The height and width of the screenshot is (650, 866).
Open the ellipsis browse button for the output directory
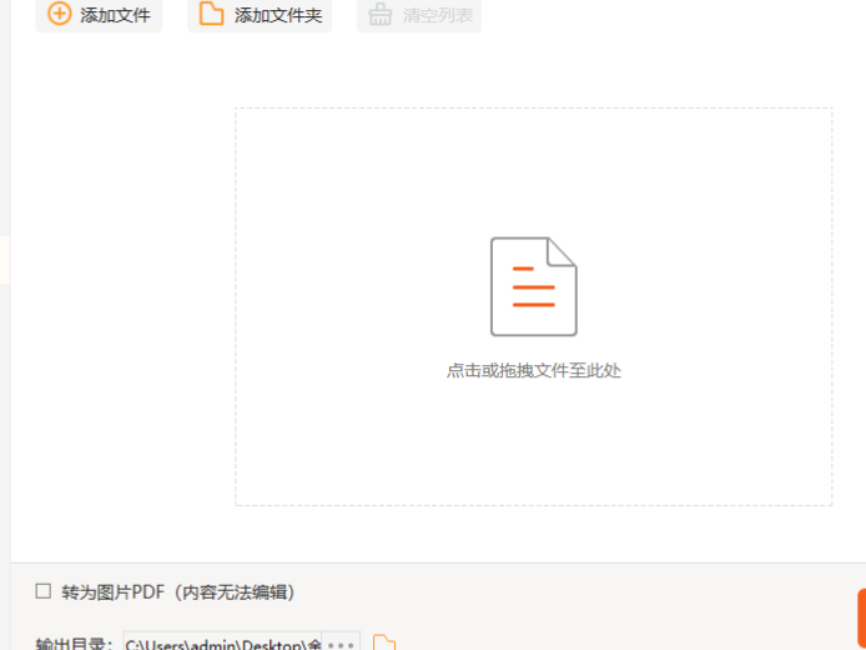tap(341, 643)
